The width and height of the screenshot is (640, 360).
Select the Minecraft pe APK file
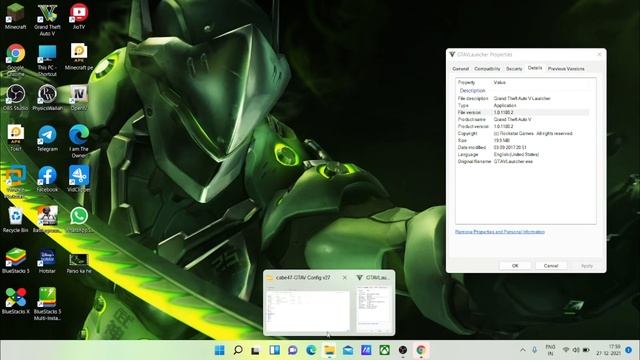click(79, 57)
